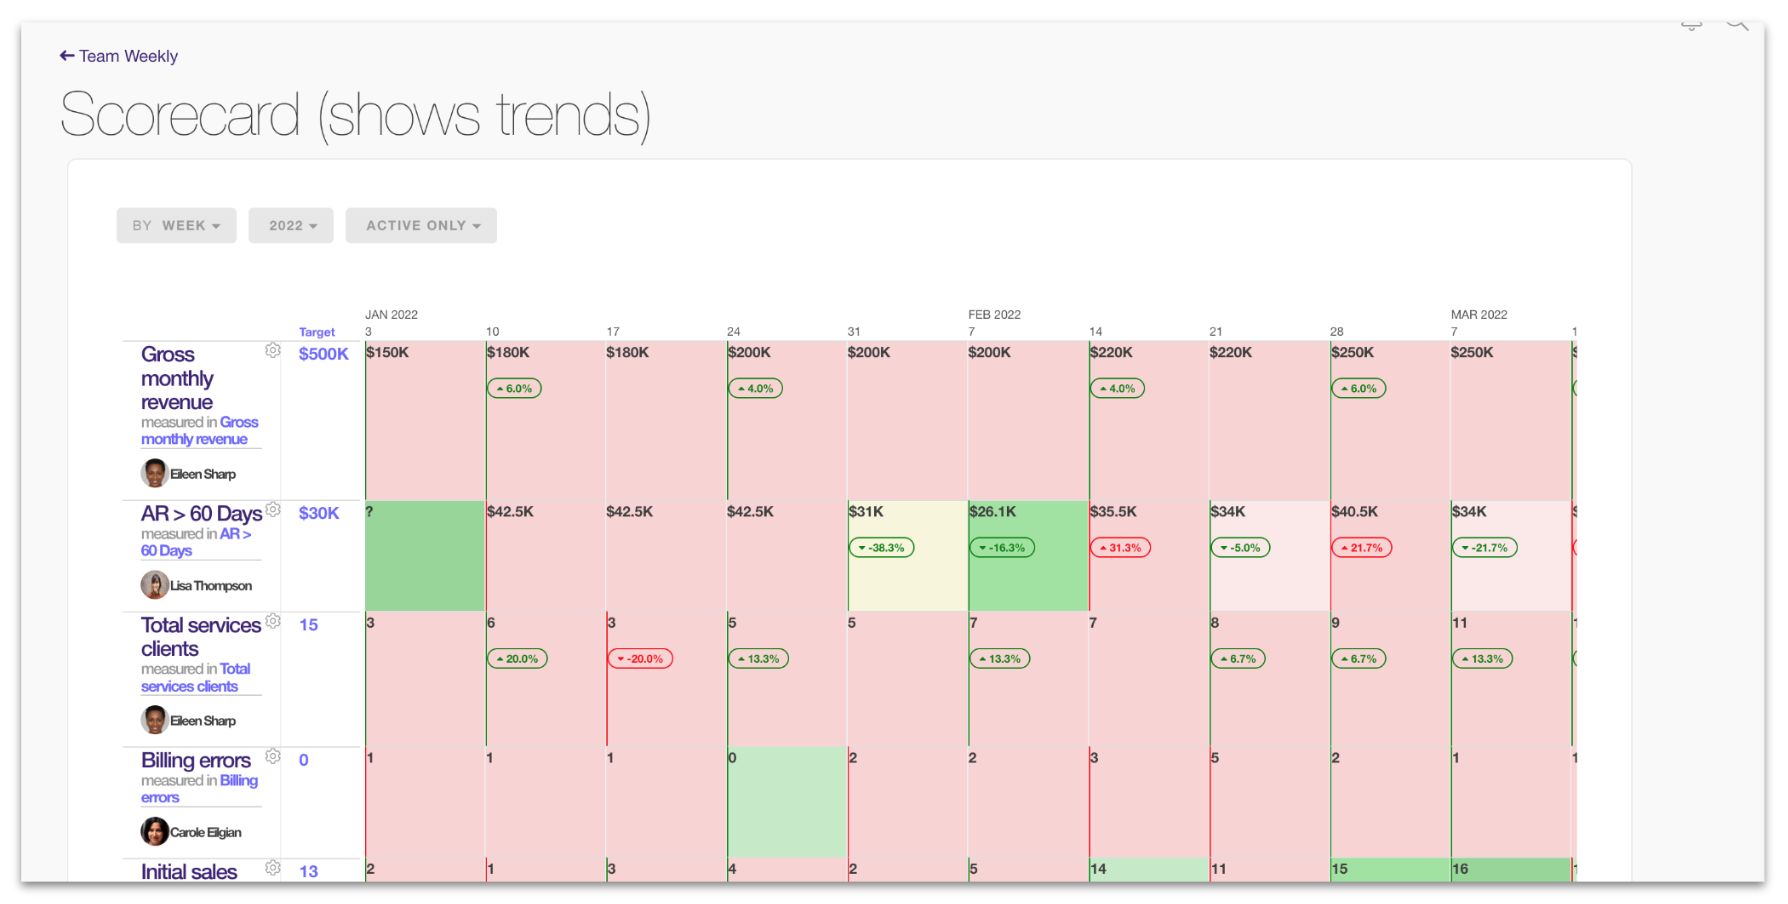Expand the BY WEEK dropdown
Screen dimensions: 1788x904
(x=176, y=226)
